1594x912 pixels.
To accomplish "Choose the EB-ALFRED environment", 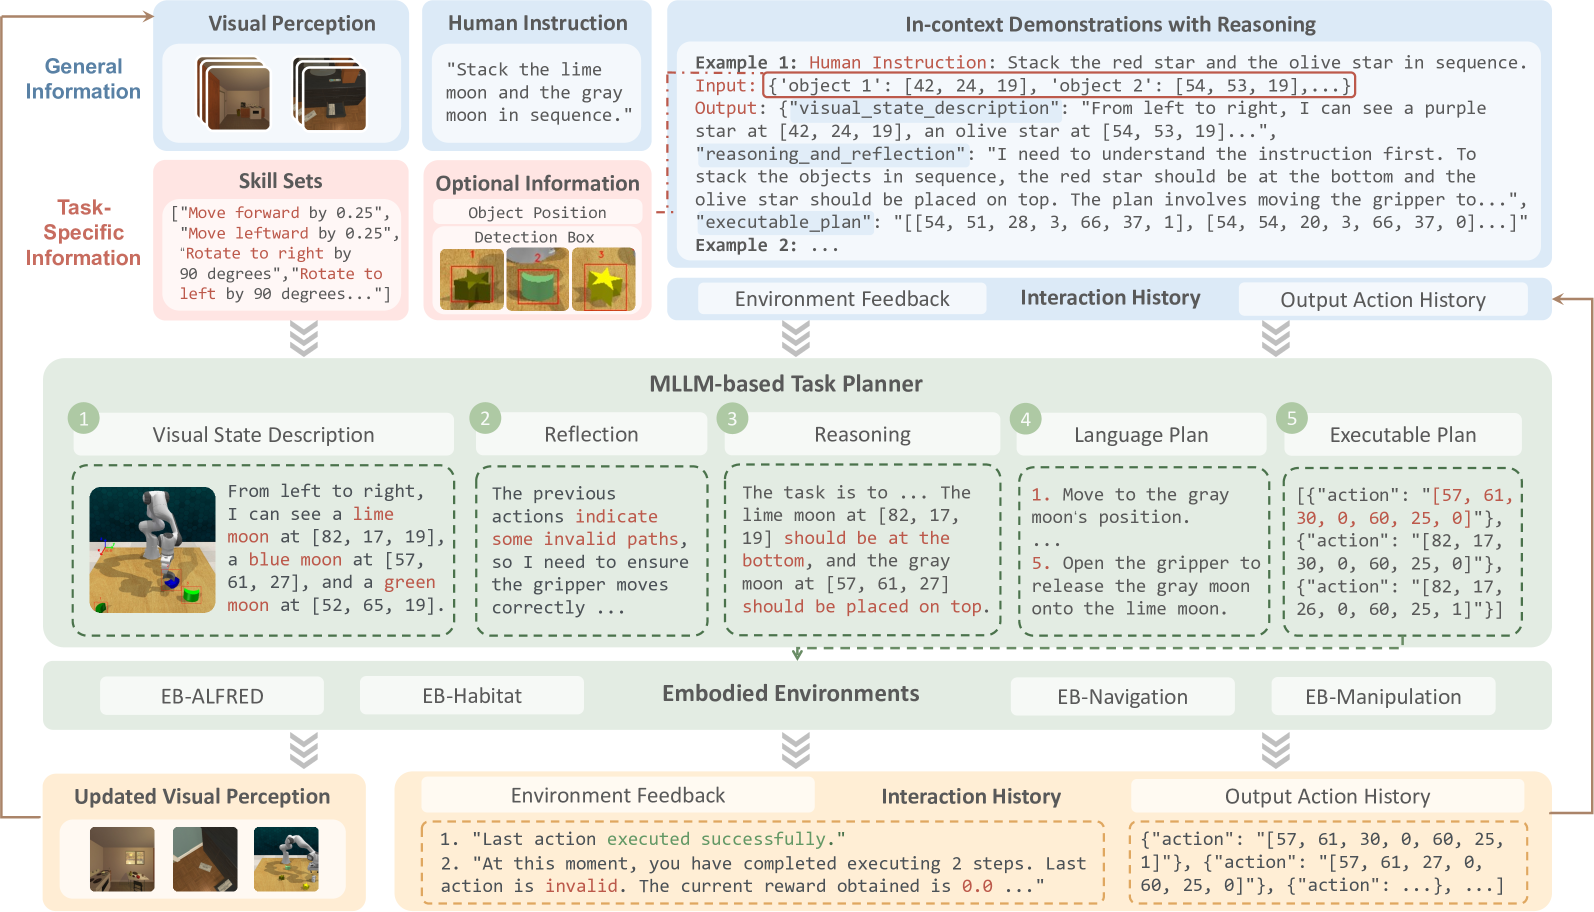I will click(x=212, y=696).
